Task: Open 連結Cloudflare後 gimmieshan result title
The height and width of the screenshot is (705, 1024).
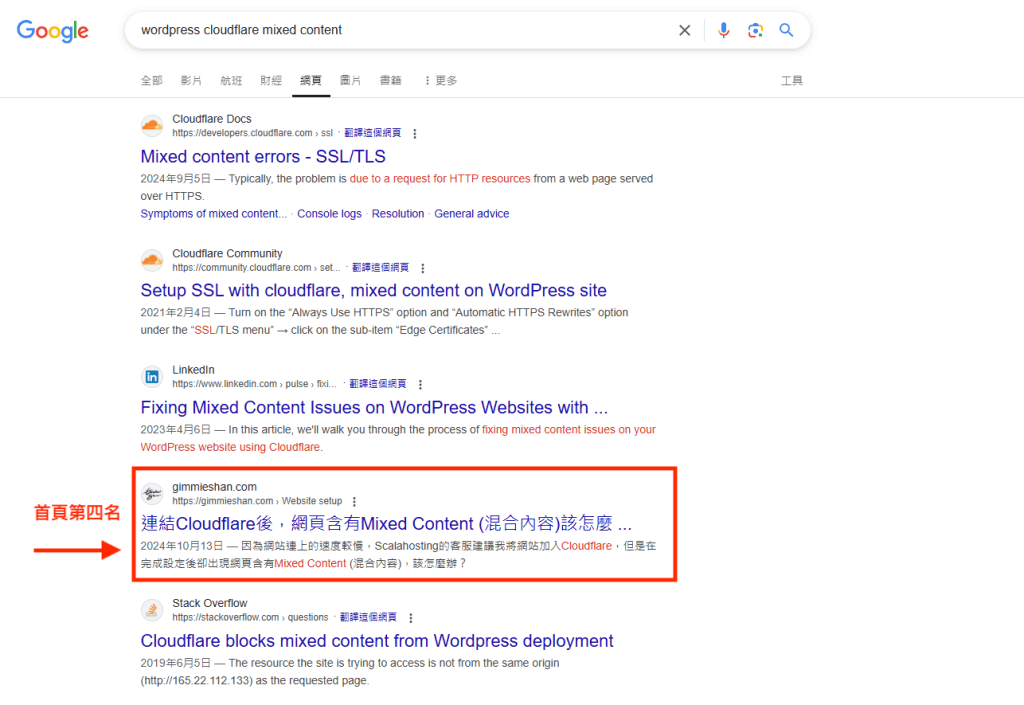Action: (x=386, y=524)
